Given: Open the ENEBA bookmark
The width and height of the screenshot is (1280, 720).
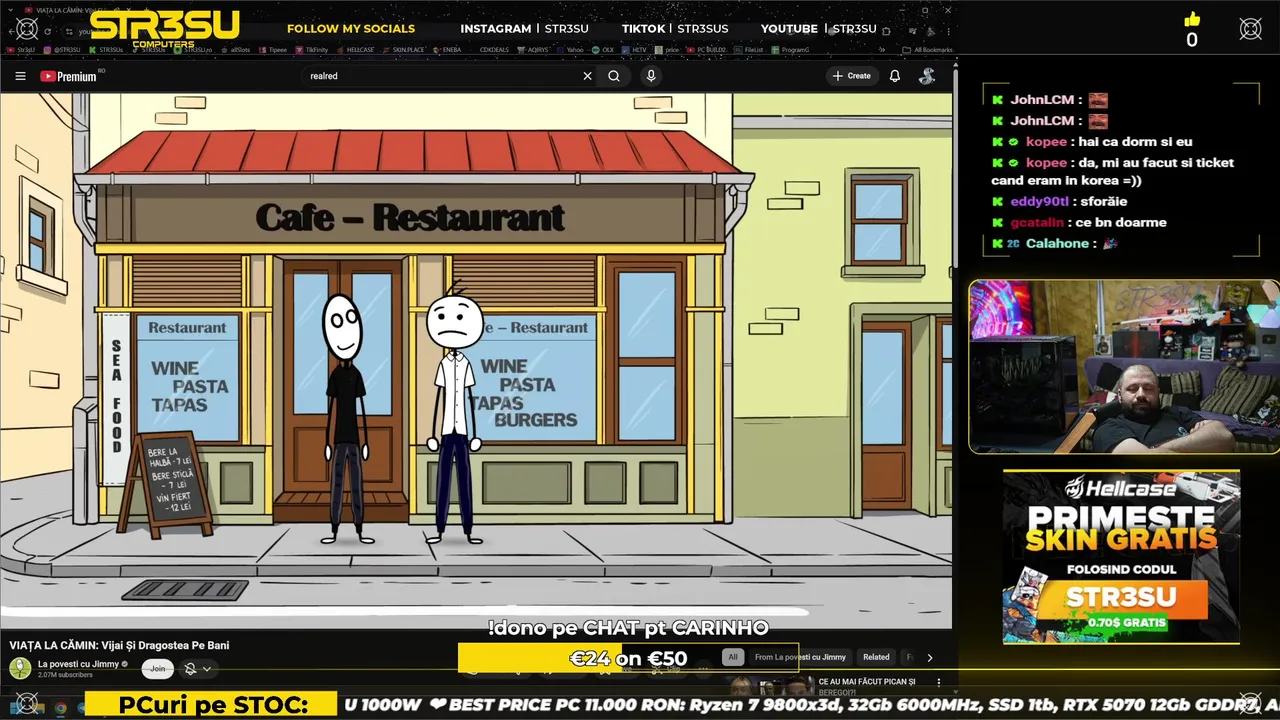Looking at the screenshot, I should (x=447, y=49).
